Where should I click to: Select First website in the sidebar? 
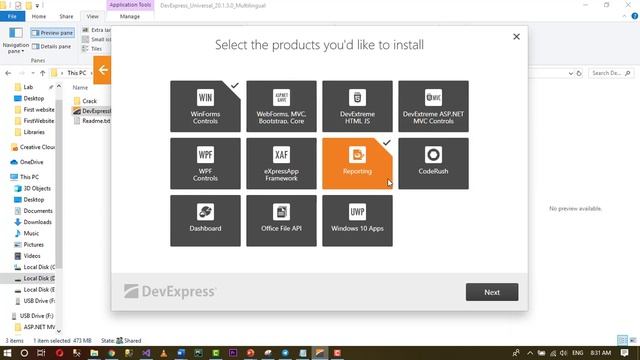(x=38, y=109)
